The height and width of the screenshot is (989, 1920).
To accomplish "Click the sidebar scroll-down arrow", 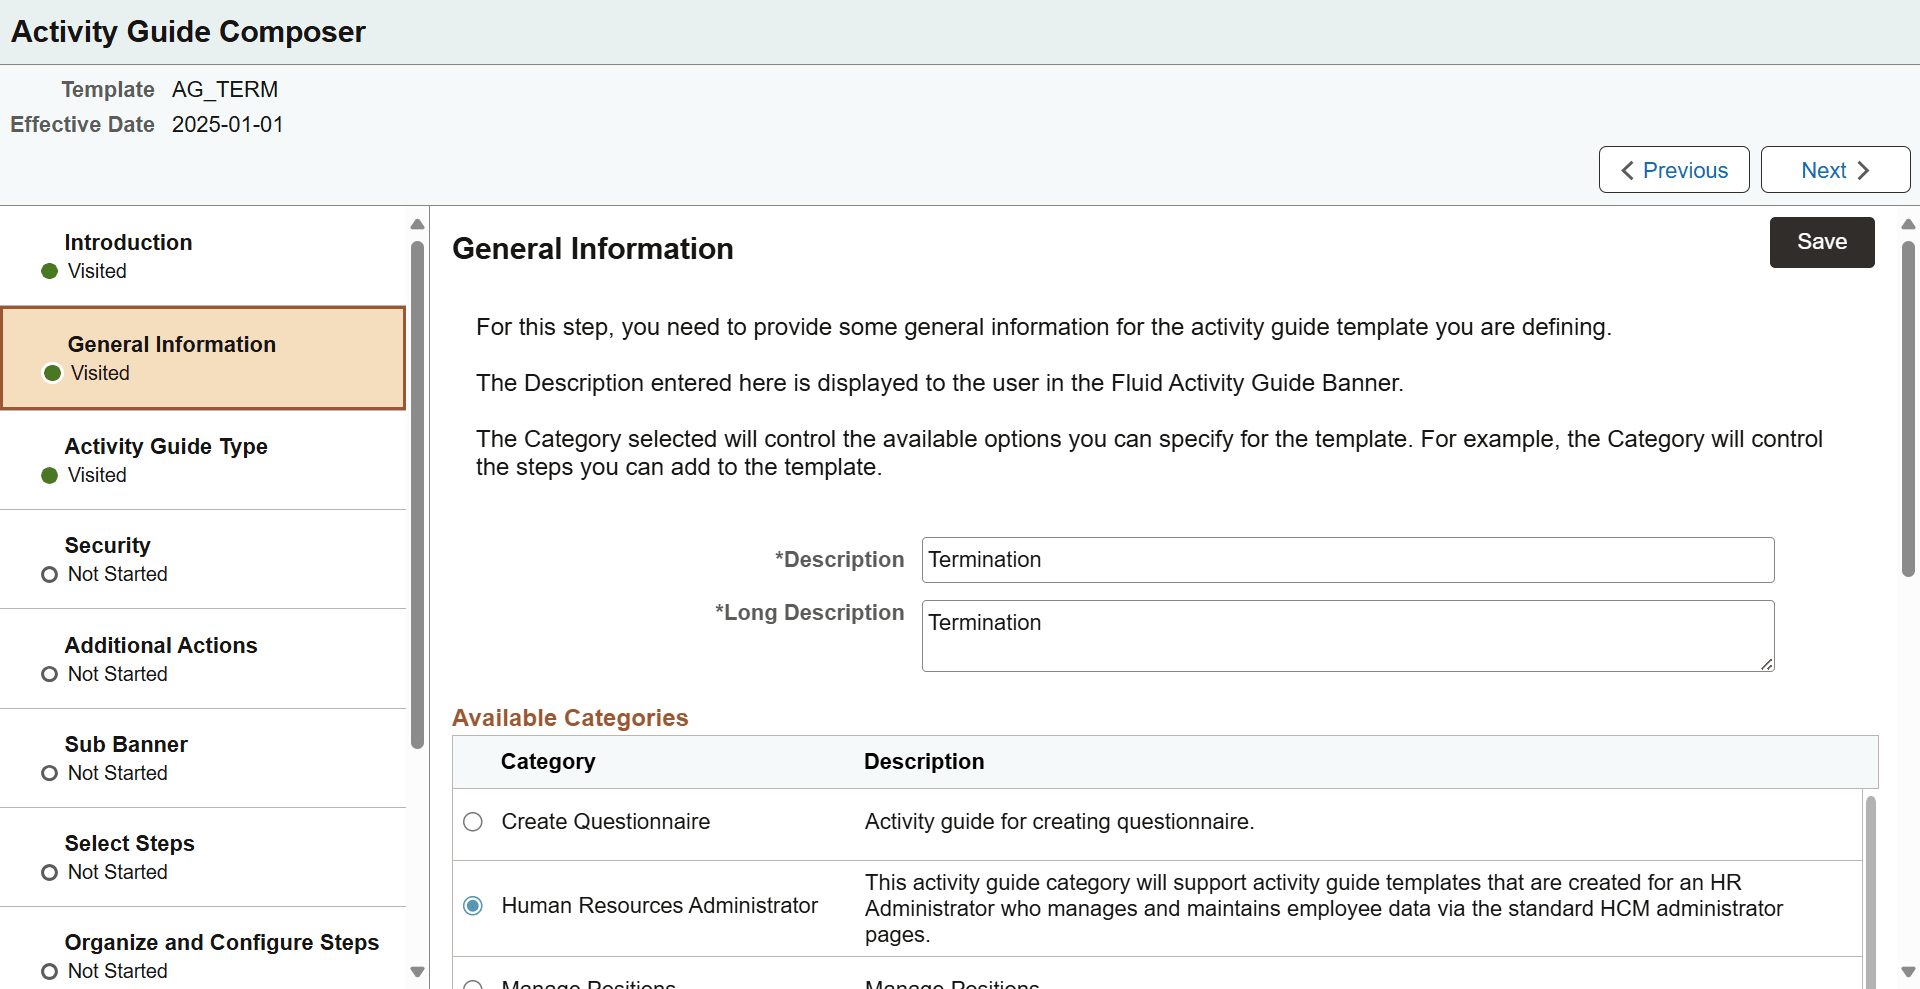I will [x=417, y=971].
